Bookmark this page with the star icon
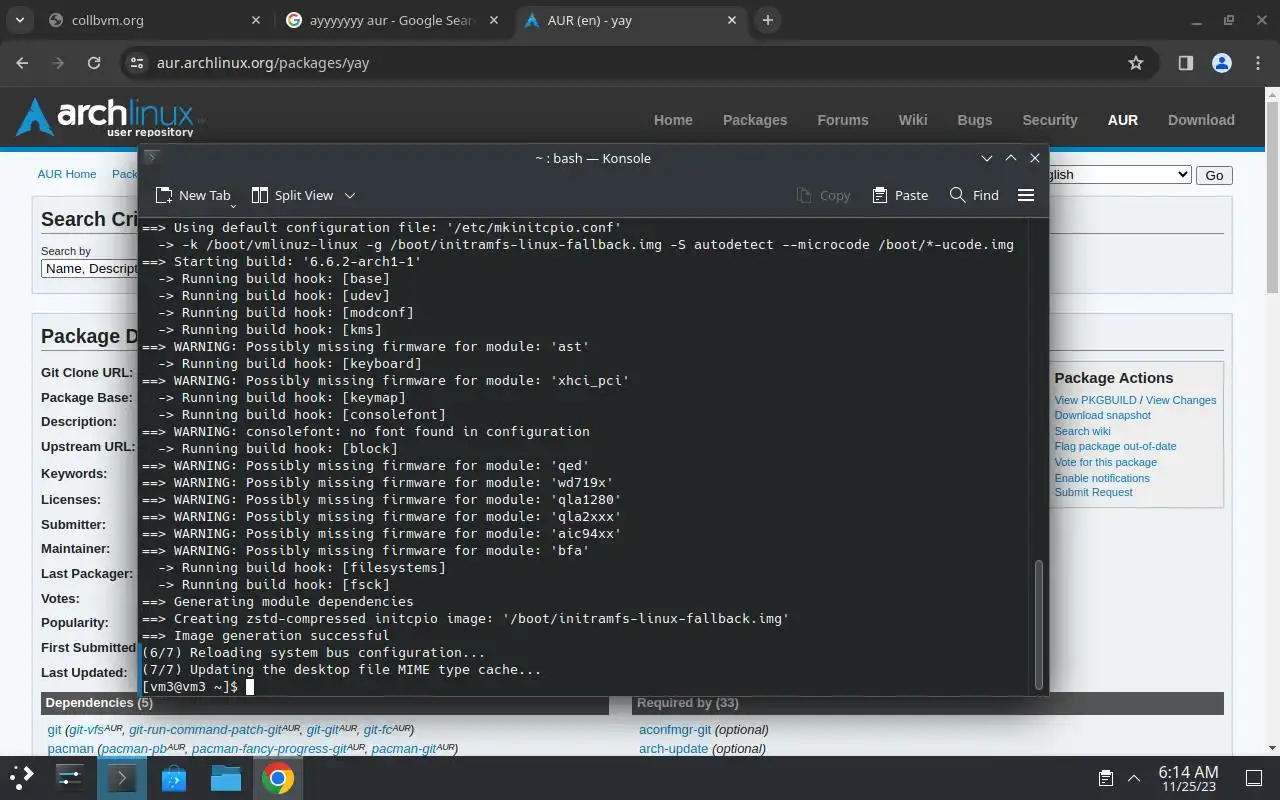This screenshot has width=1280, height=800. point(1135,63)
